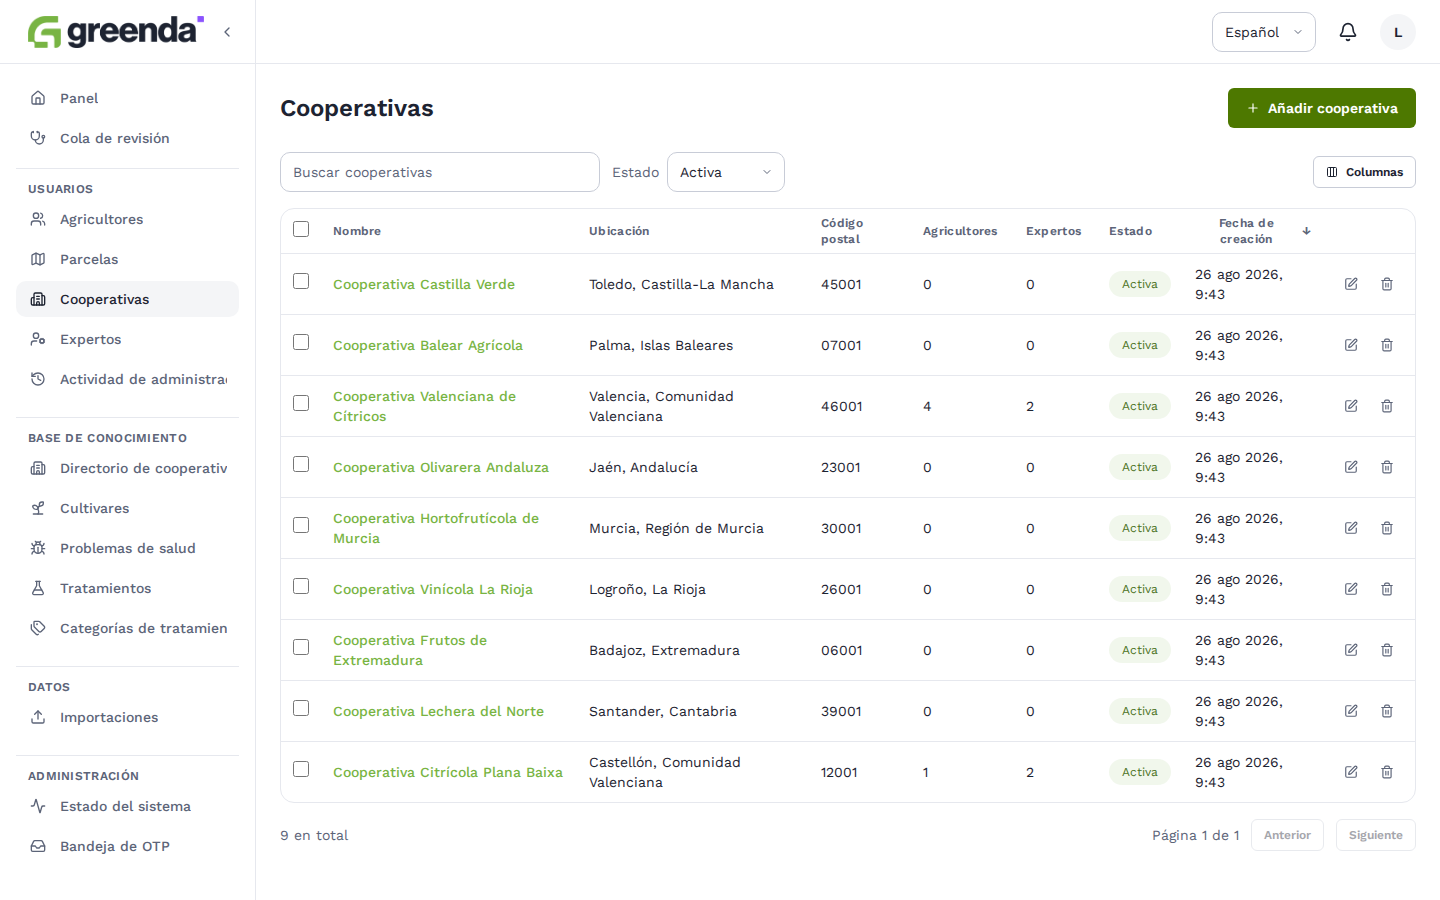Open Actividad de administrador item
The image size is (1440, 900).
[x=127, y=379]
